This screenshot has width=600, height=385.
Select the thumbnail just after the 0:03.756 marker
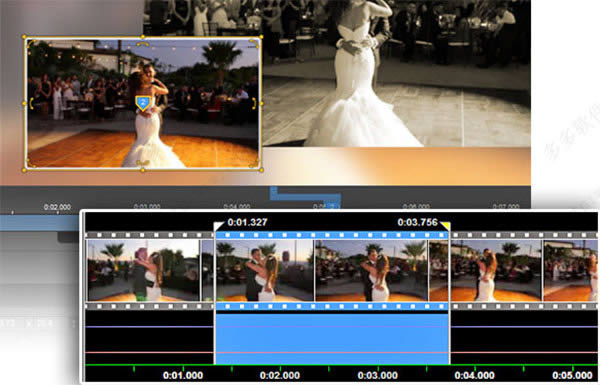coord(496,270)
